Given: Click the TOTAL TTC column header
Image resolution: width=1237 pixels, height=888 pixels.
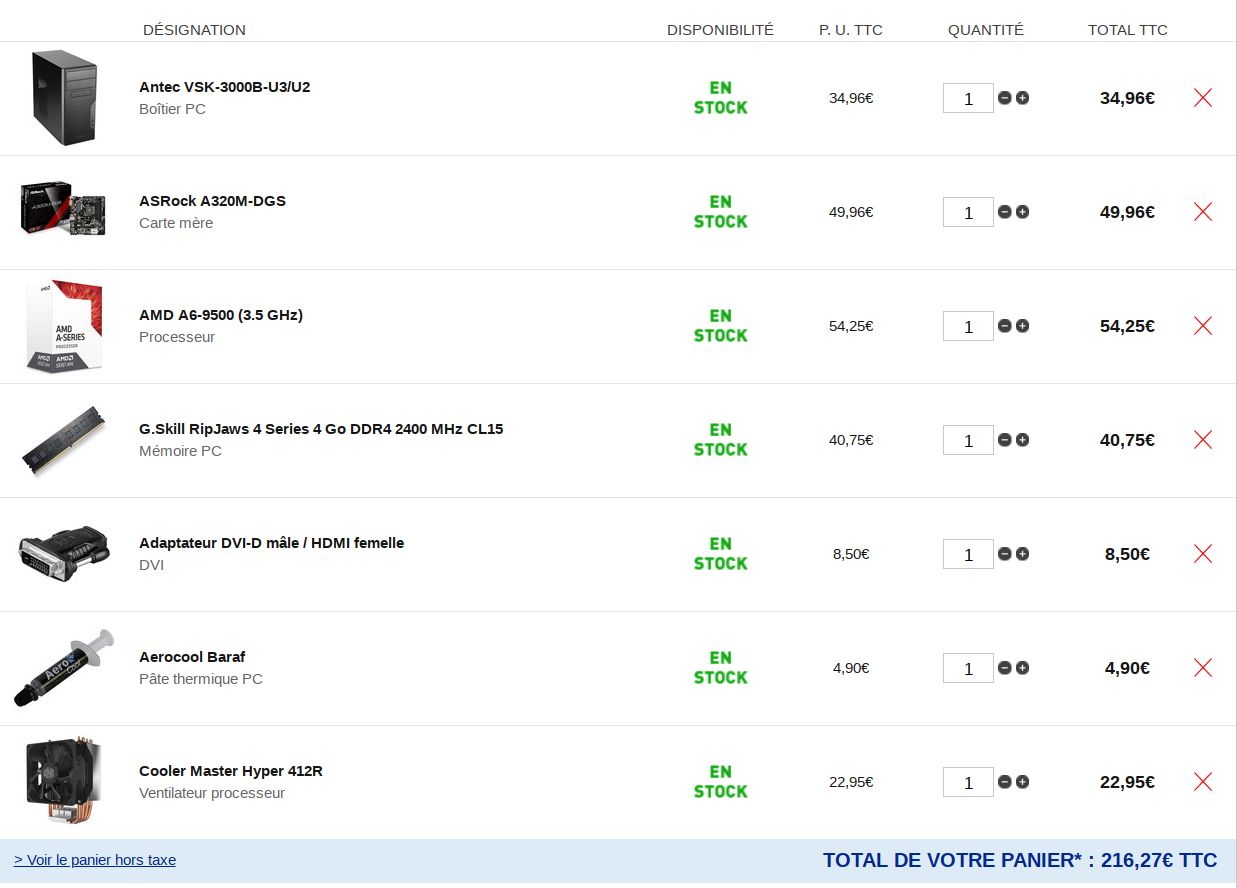Looking at the screenshot, I should [x=1128, y=30].
